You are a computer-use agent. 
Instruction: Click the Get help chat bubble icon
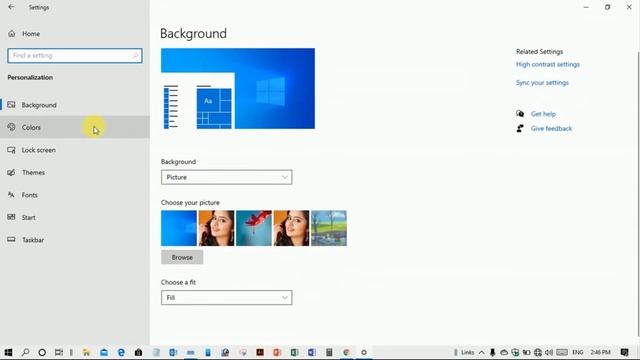(x=520, y=114)
